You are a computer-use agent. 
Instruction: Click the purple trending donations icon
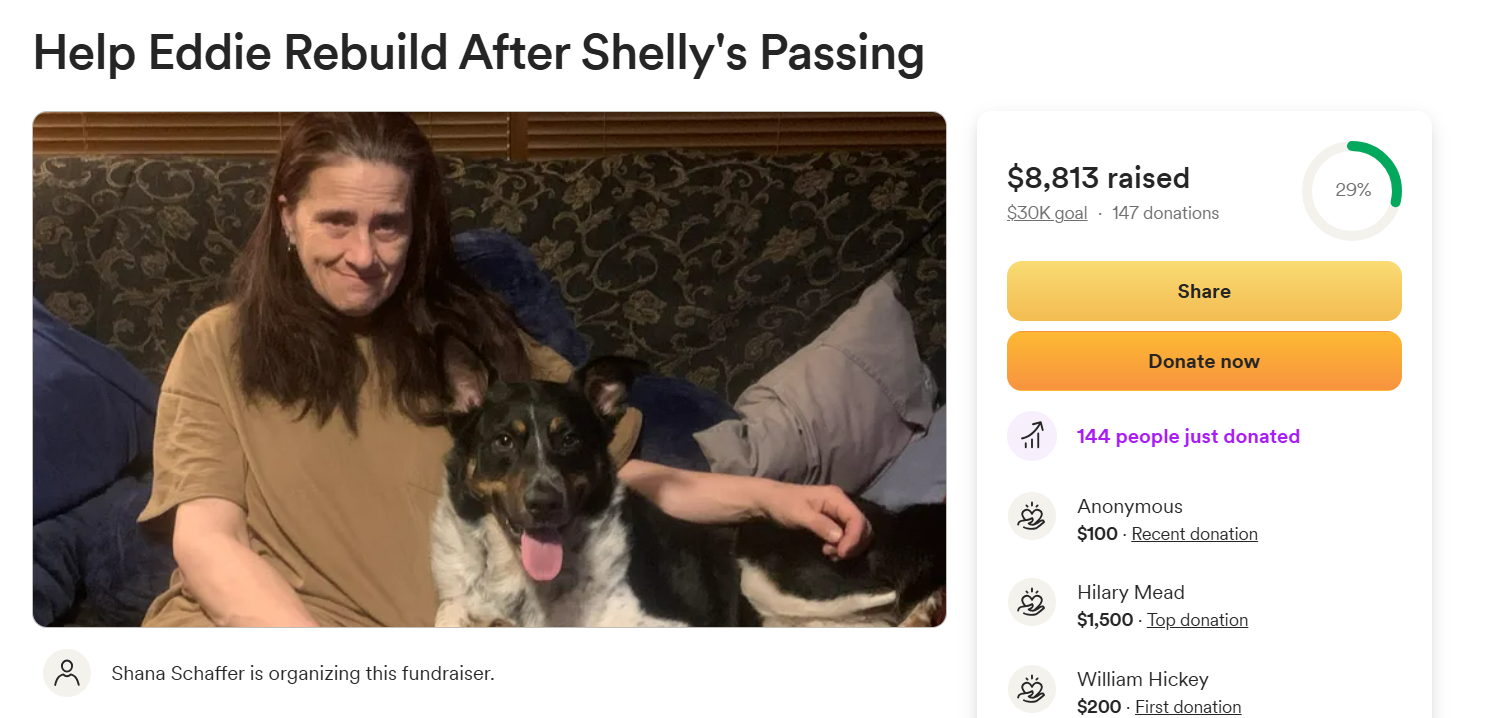[x=1032, y=436]
